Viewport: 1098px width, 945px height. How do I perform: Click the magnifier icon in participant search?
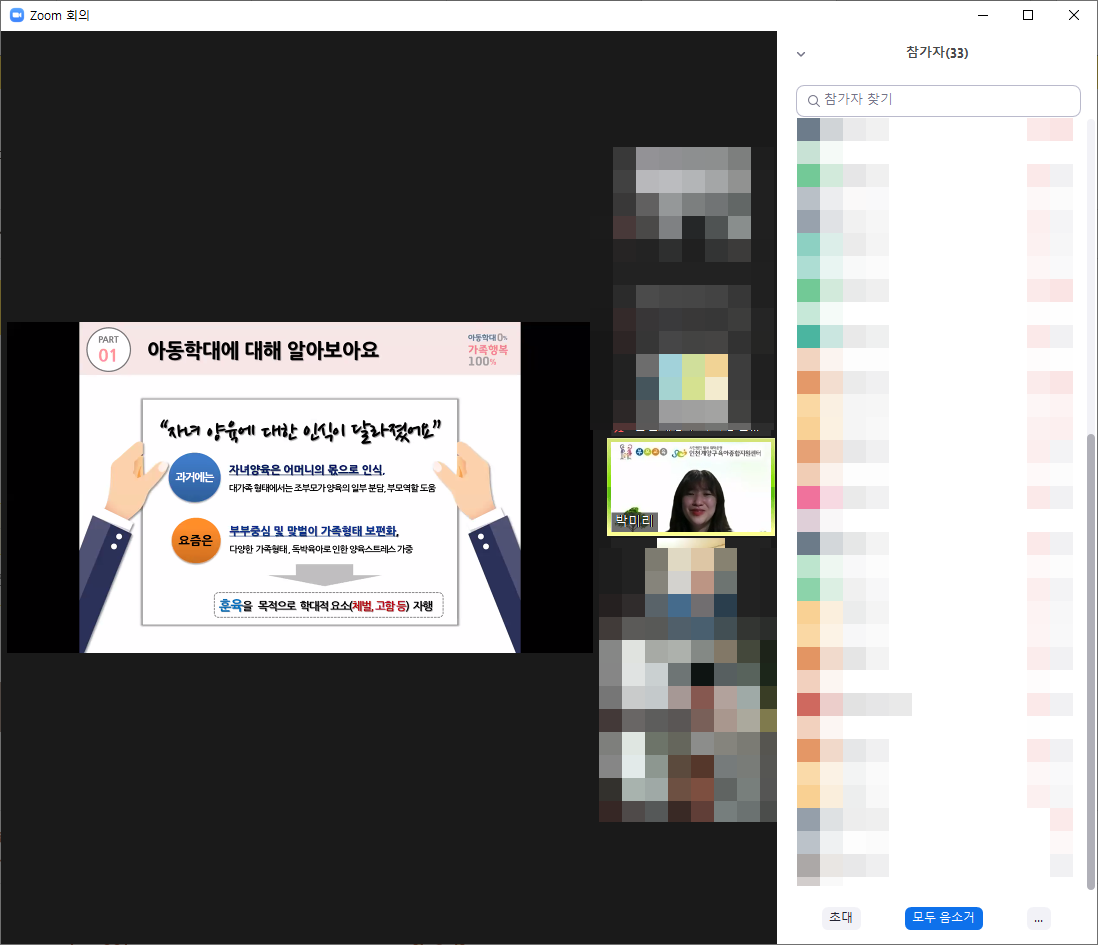coord(813,101)
